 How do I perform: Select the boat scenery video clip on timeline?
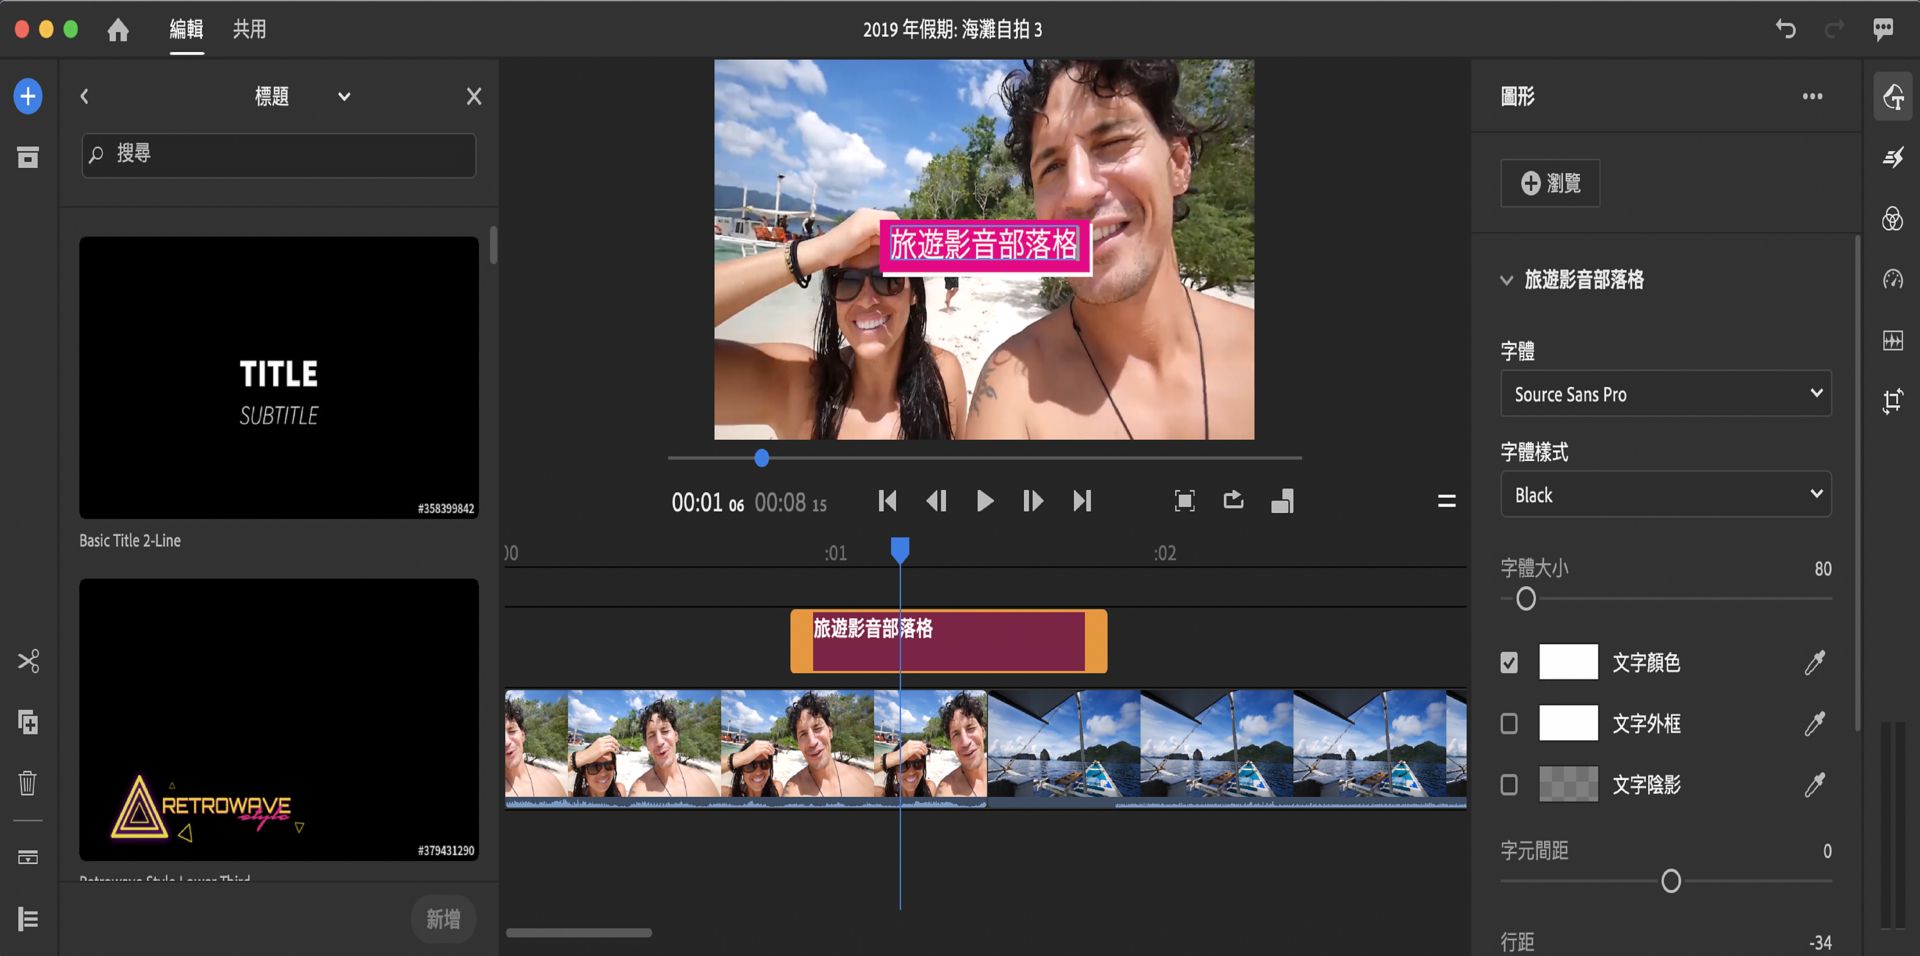(1227, 748)
